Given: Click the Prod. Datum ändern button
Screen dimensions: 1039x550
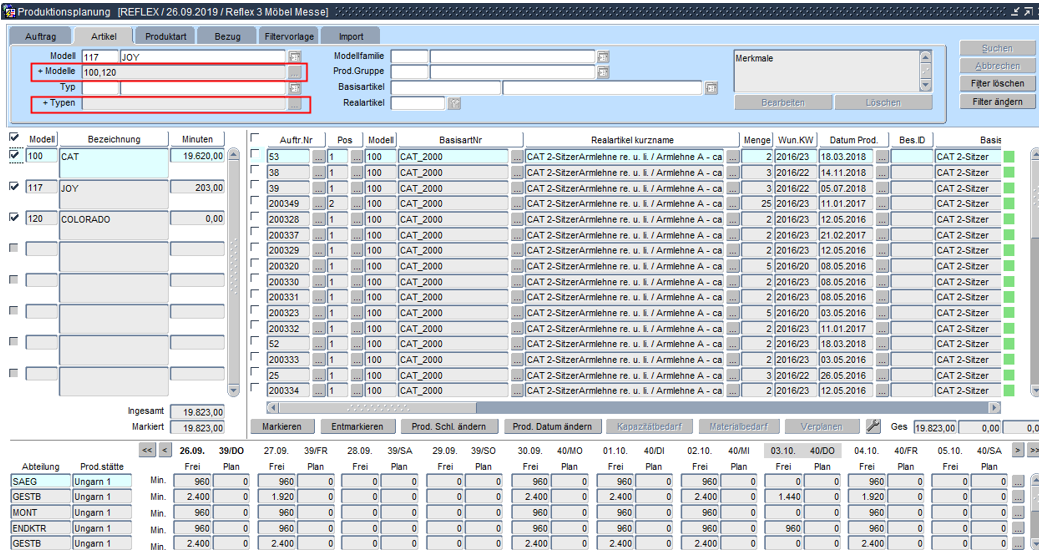Looking at the screenshot, I should [x=551, y=426].
